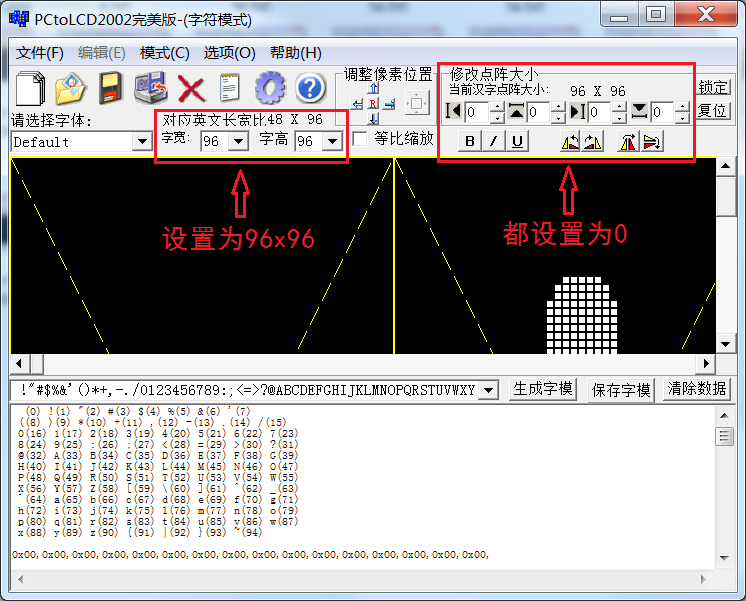746x601 pixels.
Task: Toggle italic with the I button
Action: tap(494, 141)
